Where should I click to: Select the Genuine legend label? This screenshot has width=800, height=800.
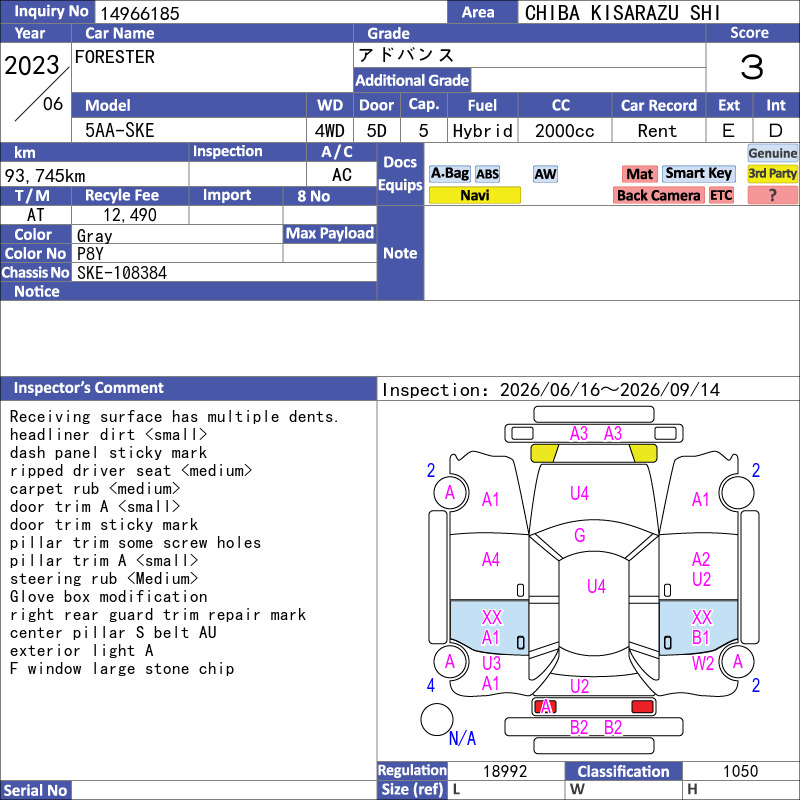click(772, 153)
